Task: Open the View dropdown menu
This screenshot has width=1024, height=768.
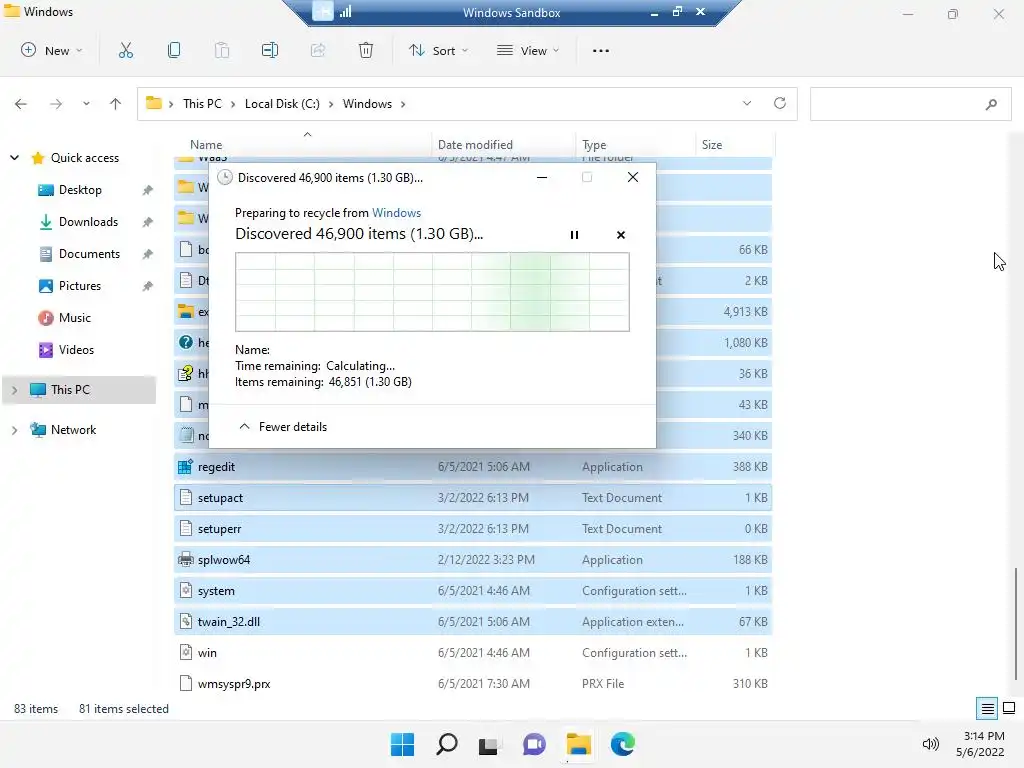Action: click(528, 50)
